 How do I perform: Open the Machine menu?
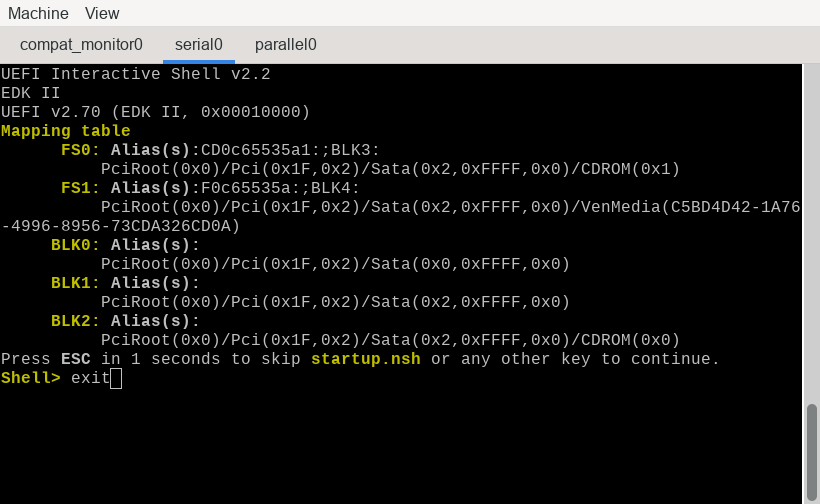point(38,13)
